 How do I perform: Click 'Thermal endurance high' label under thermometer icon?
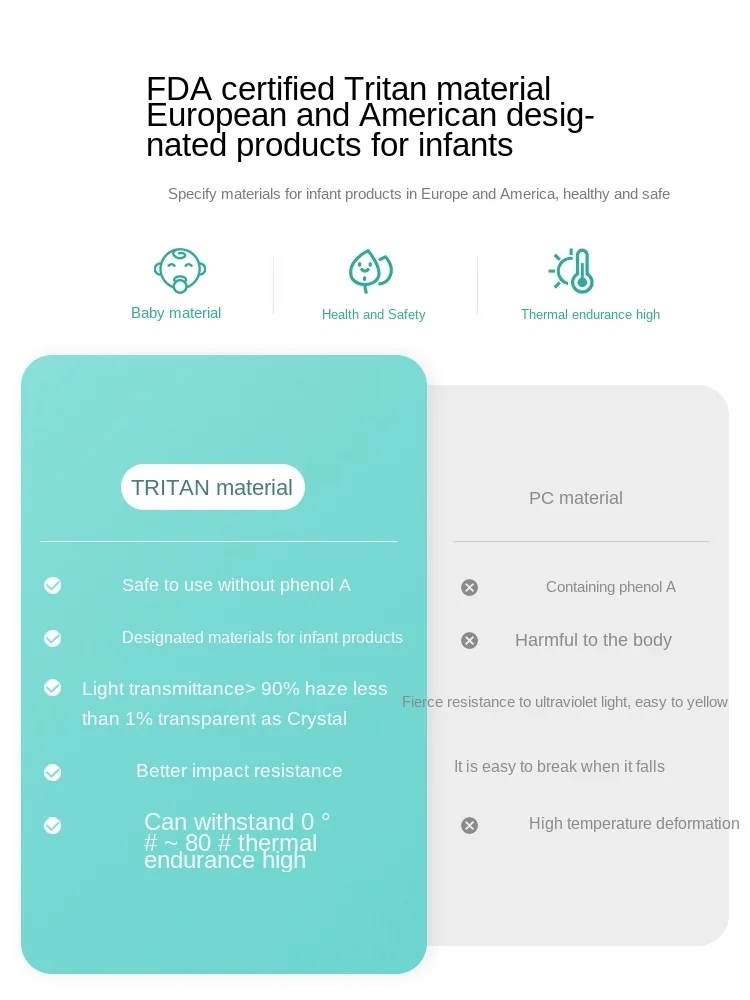click(x=590, y=314)
